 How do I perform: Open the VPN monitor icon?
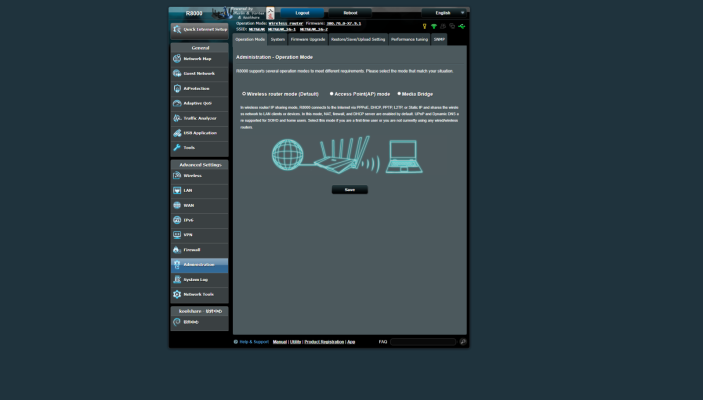coord(177,235)
